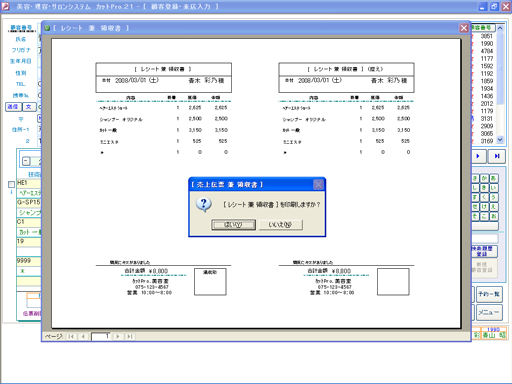This screenshot has height=384, width=512.
Task: Open the メニュー button
Action: click(x=489, y=312)
